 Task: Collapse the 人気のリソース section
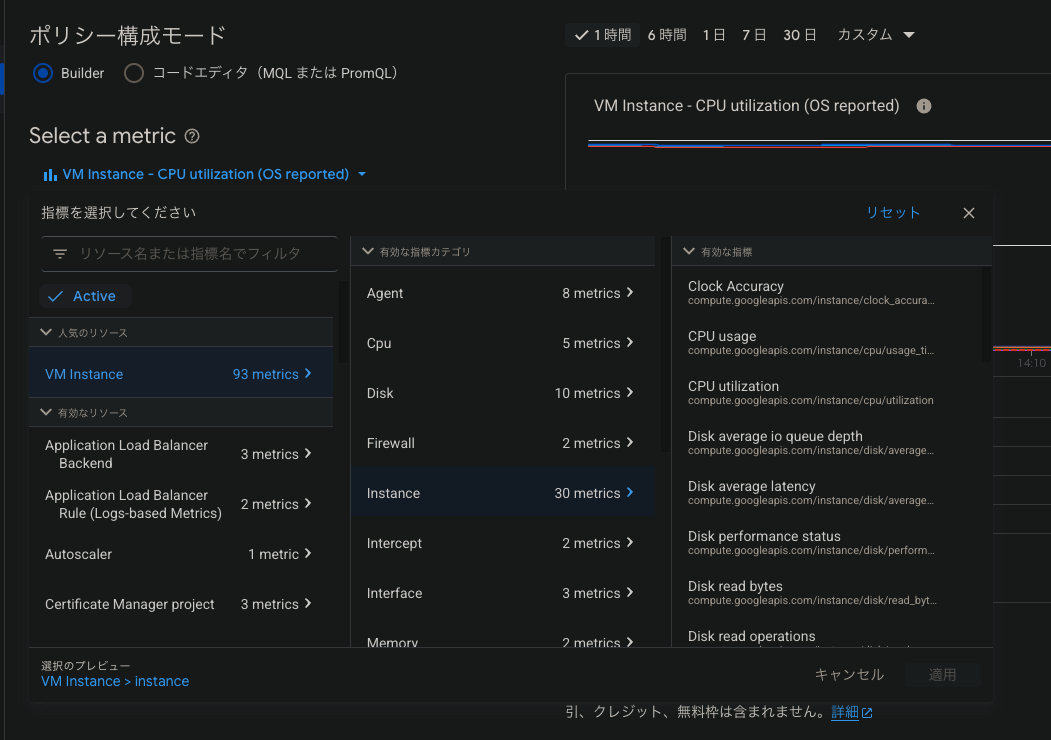point(46,332)
